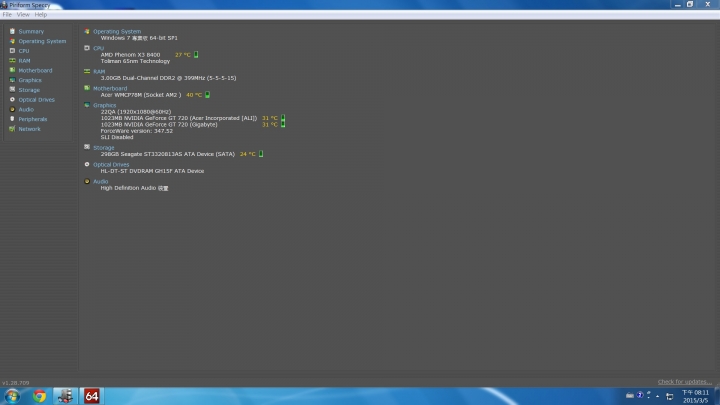Select RAM in the sidebar
The image size is (720, 405).
(24, 61)
